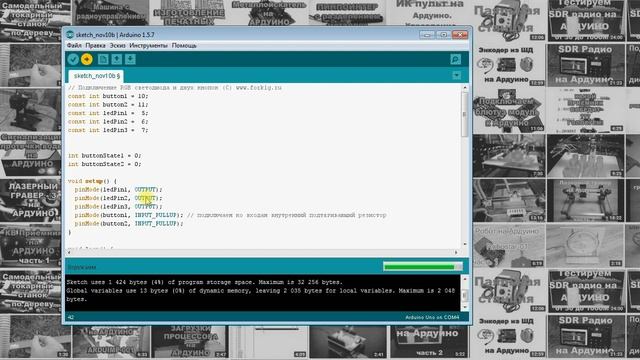Click the upload status message text

82,267
